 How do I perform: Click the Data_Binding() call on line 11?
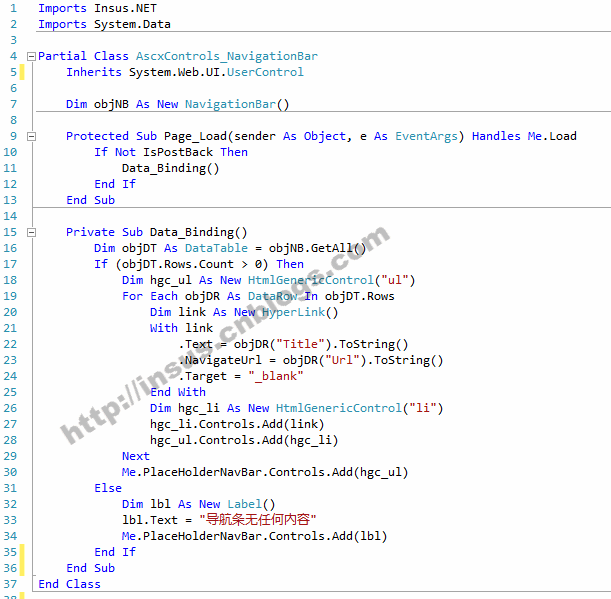pyautogui.click(x=171, y=168)
